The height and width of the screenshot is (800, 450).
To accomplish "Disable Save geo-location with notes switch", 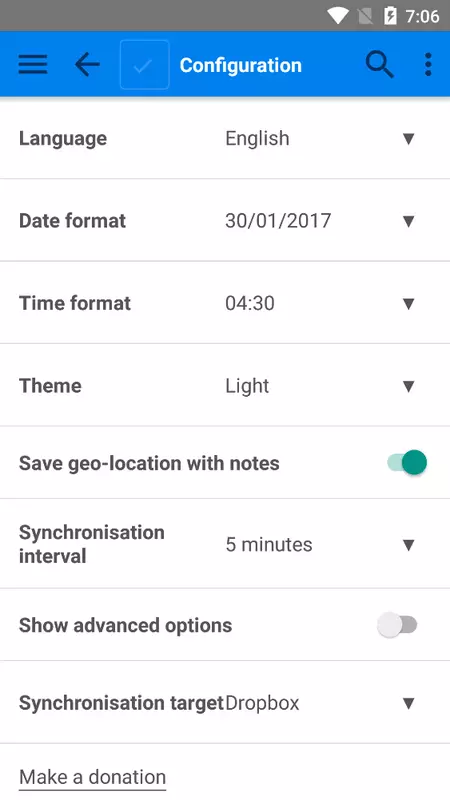I will coord(407,462).
